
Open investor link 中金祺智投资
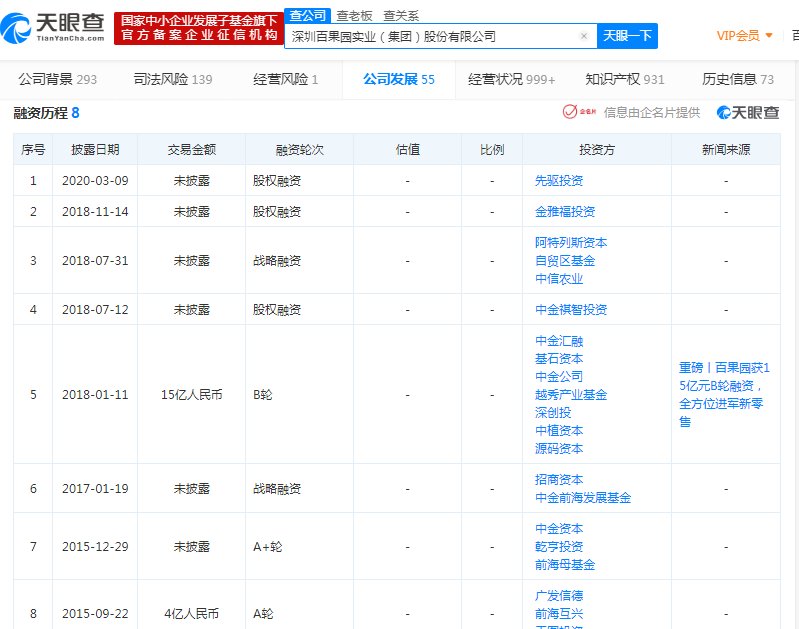[x=571, y=310]
